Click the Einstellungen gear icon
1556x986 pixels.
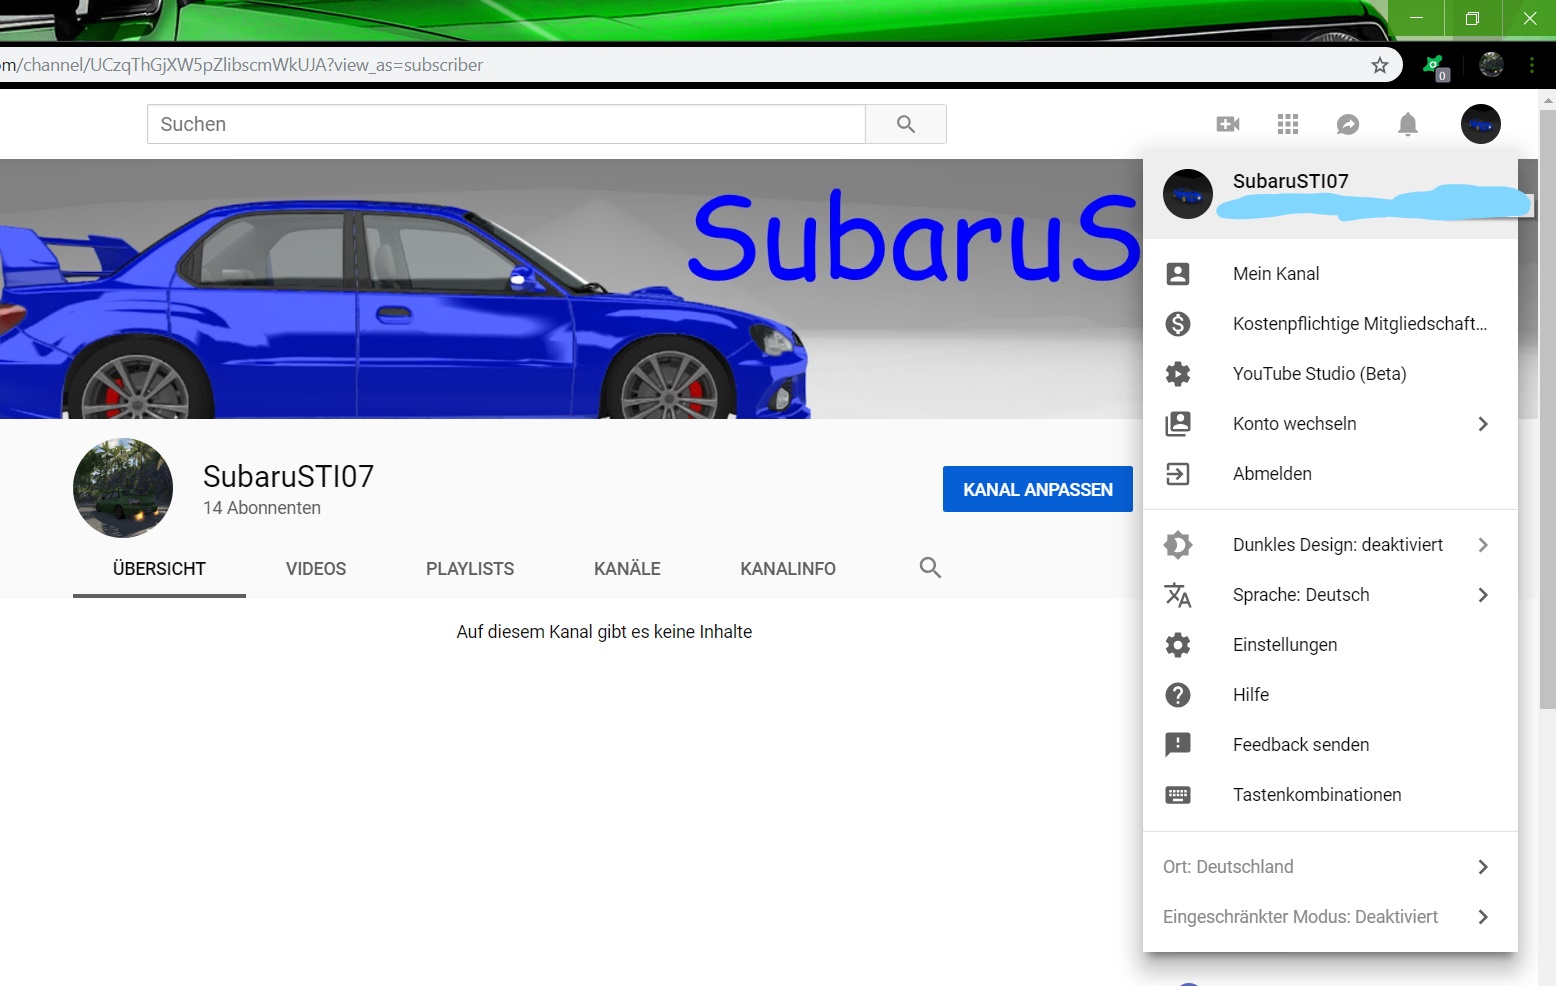(1178, 645)
